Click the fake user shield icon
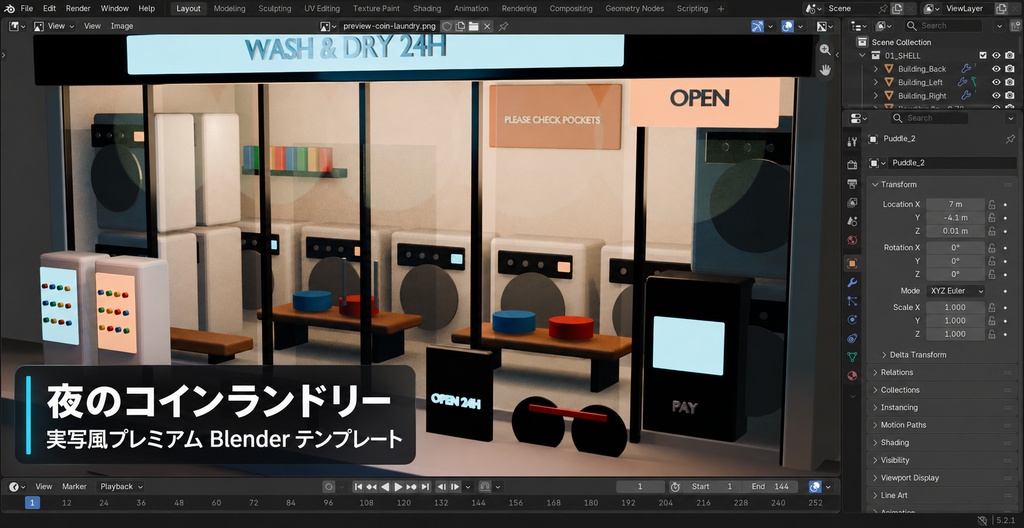 (447, 27)
